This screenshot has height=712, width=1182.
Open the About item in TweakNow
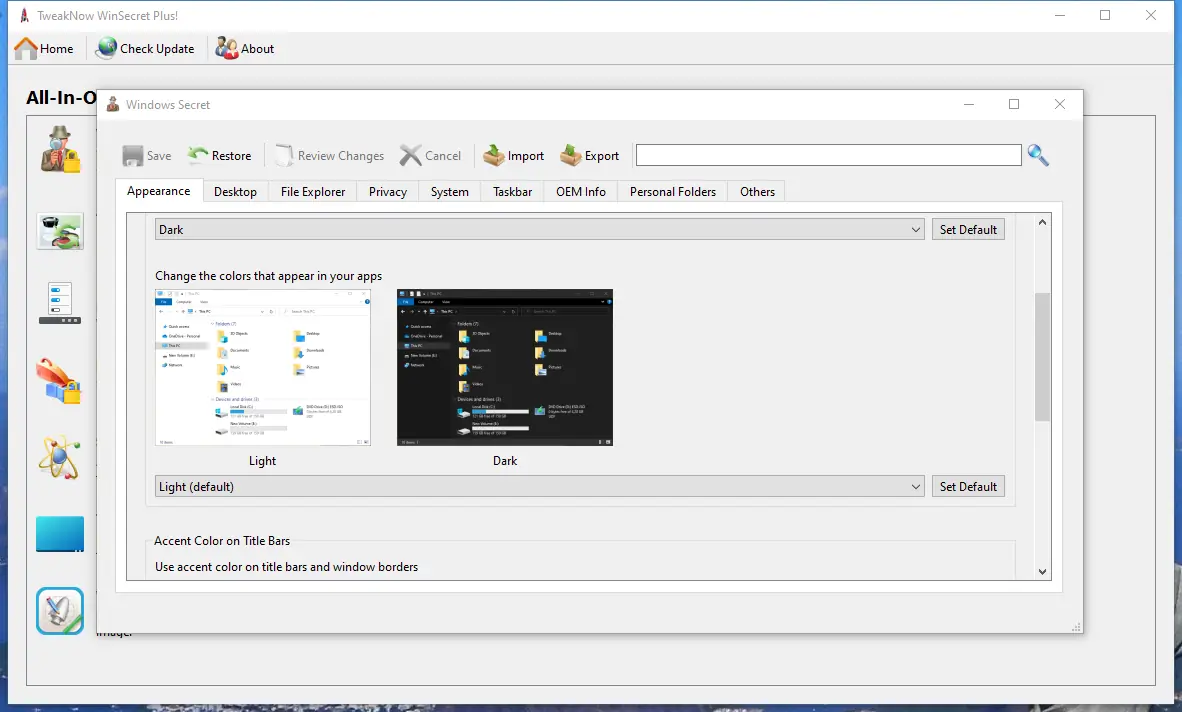click(244, 49)
